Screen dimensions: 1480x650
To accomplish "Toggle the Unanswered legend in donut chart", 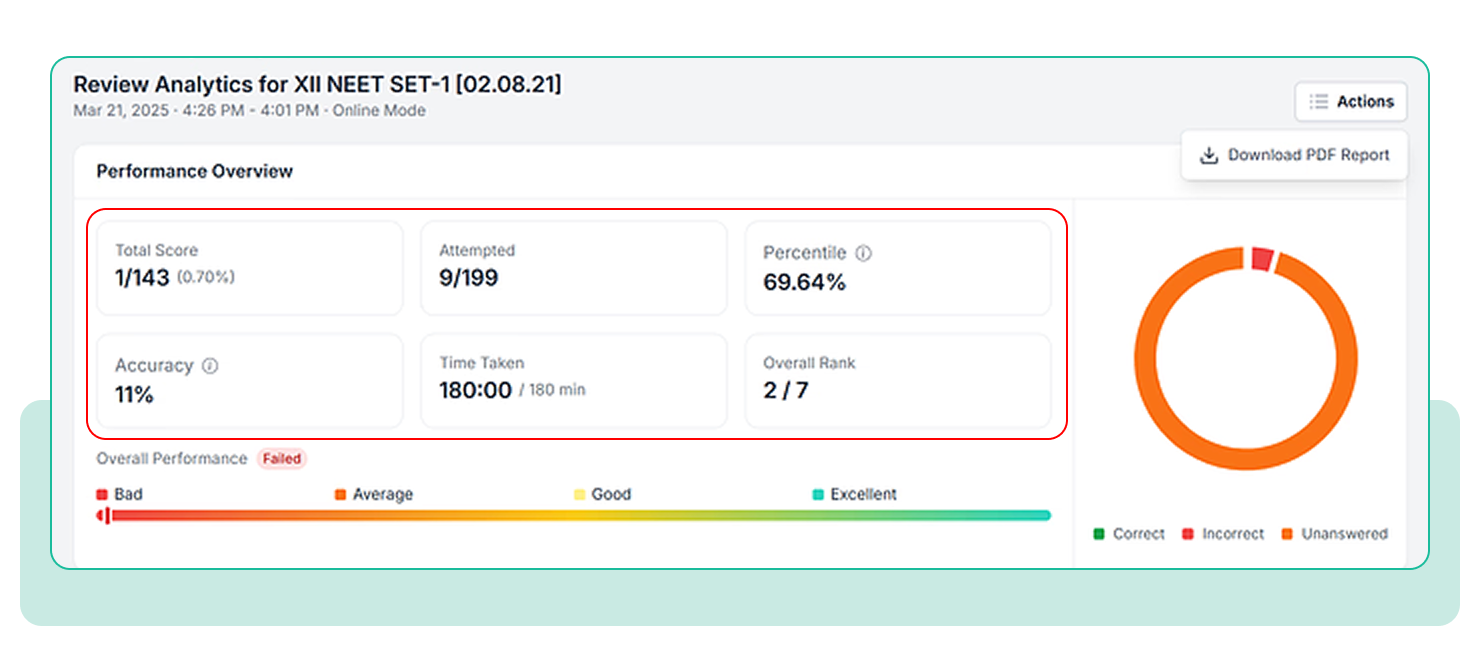I will pyautogui.click(x=1334, y=534).
